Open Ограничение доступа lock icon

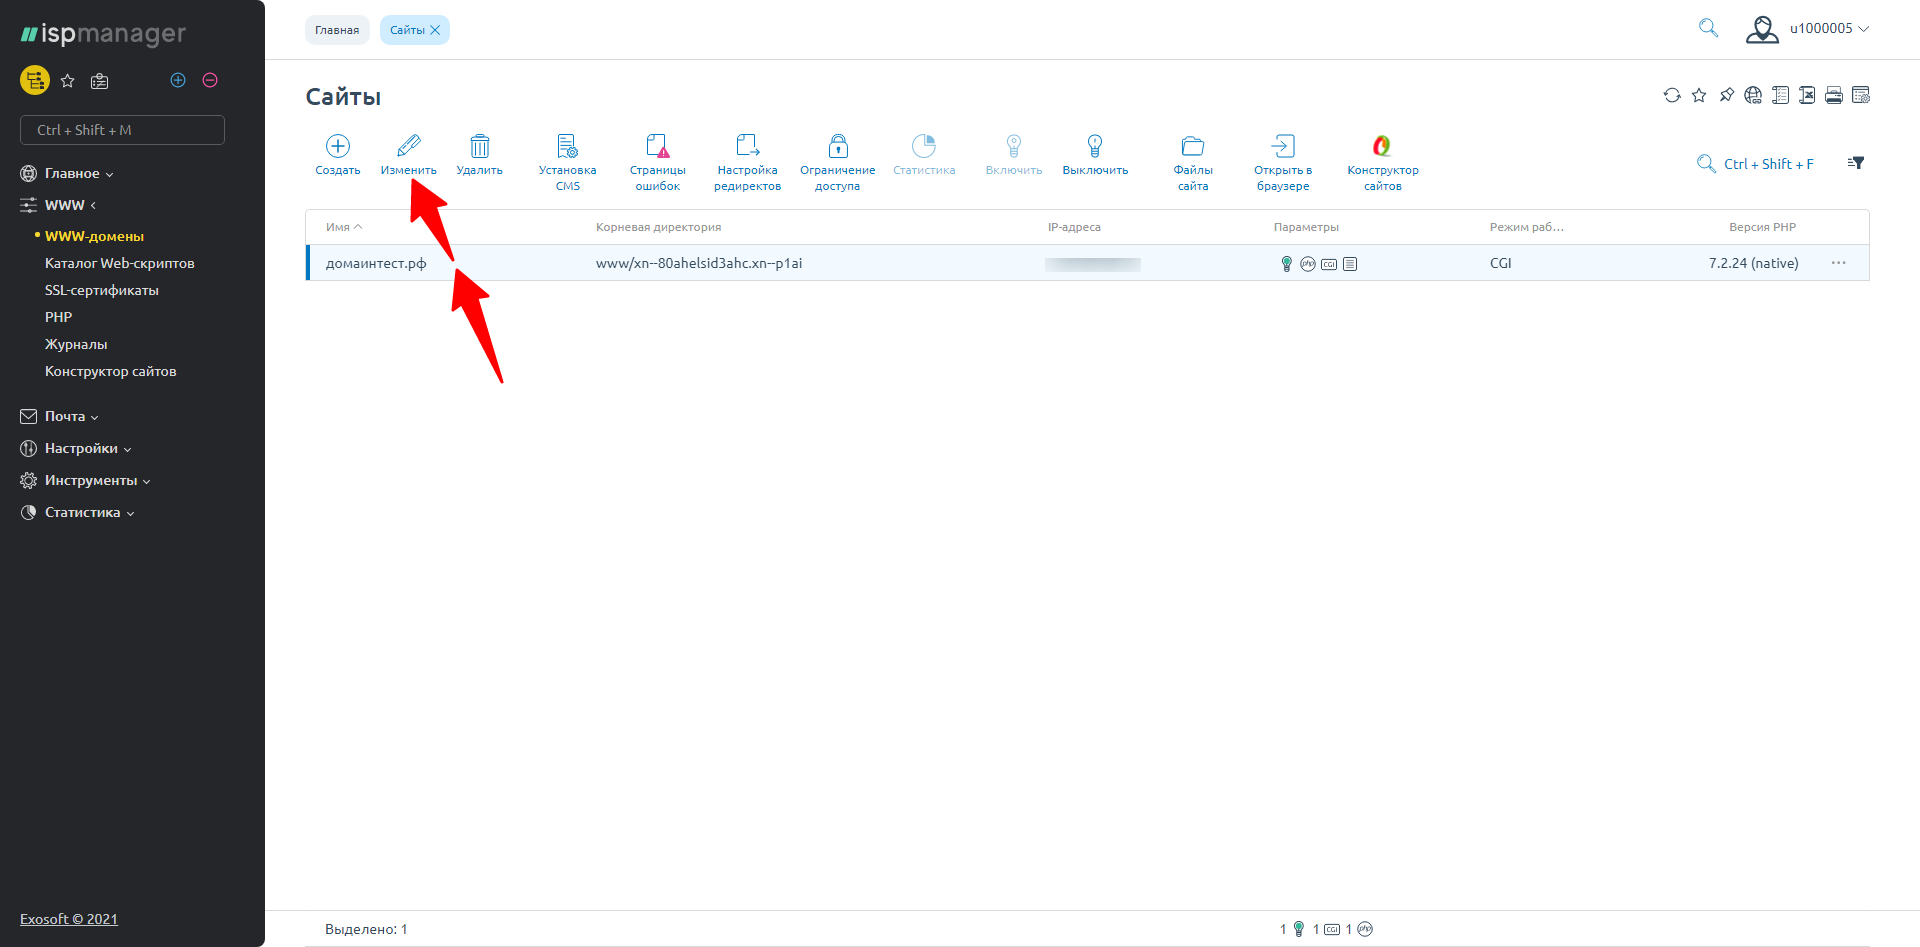[x=838, y=147]
